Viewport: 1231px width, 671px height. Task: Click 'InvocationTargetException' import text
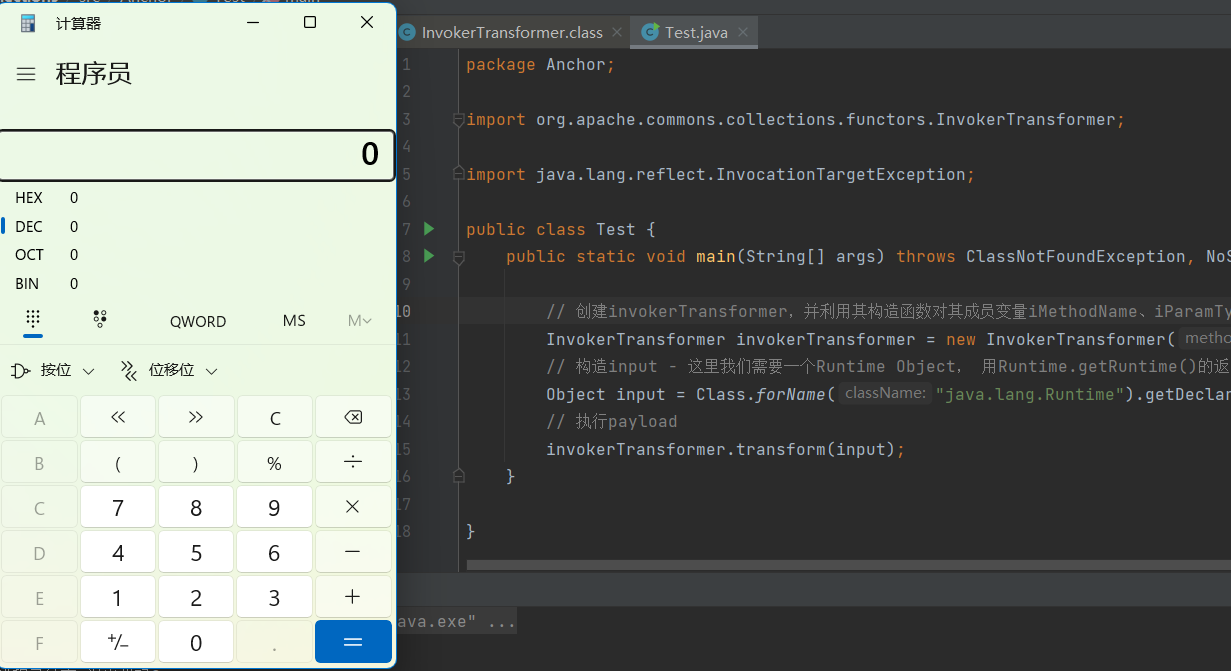point(840,174)
